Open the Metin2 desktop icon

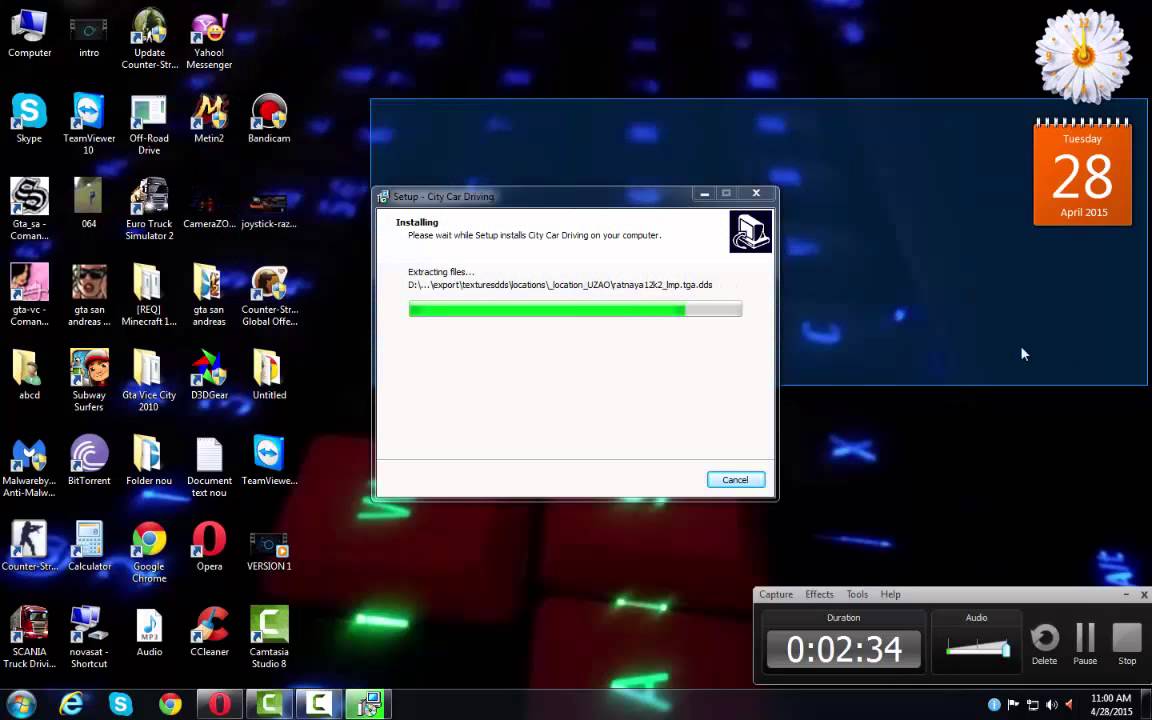point(209,118)
